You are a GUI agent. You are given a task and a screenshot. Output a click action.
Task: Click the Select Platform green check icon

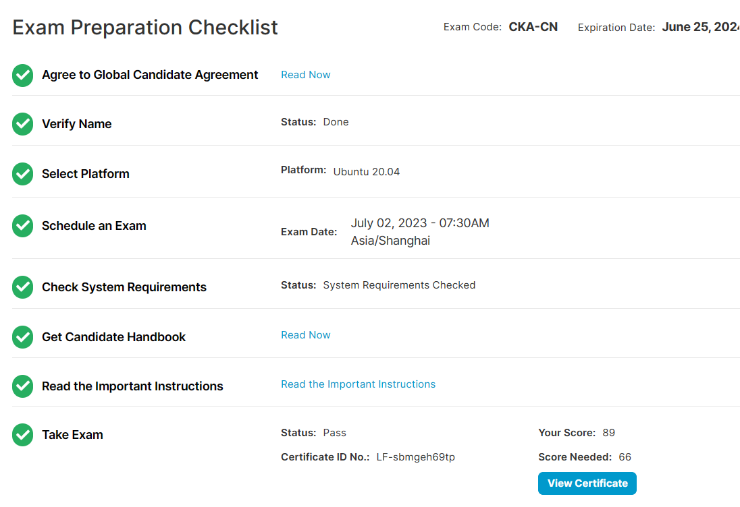[22, 174]
